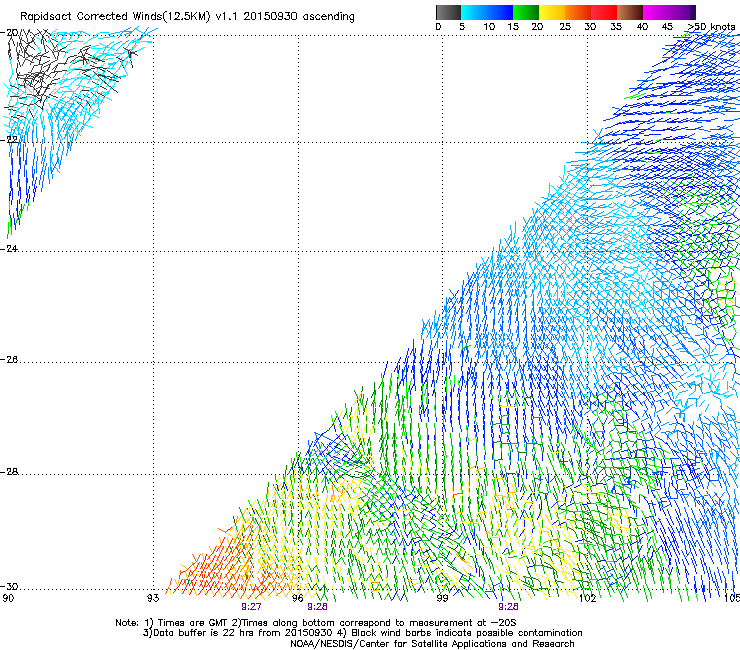The height and width of the screenshot is (650, 740).
Task: Click the NOAA/NESDIS credit line
Action: tap(432, 644)
